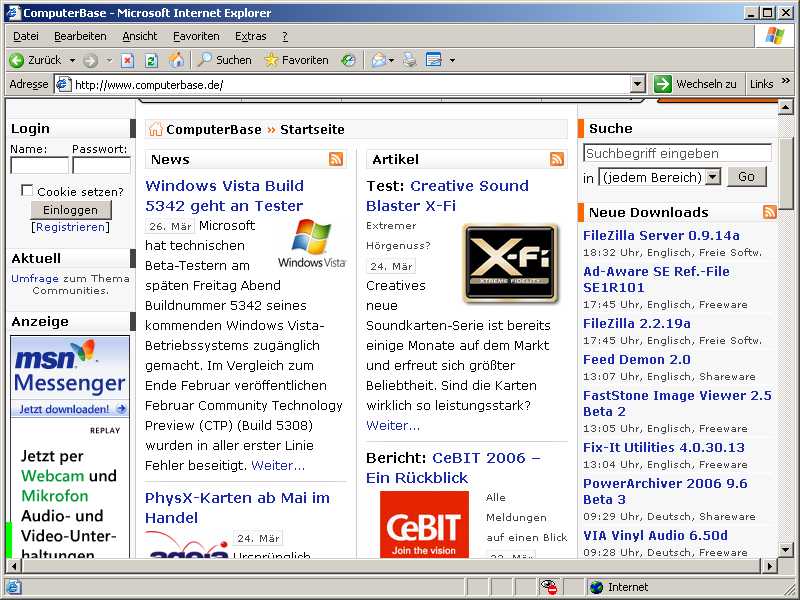Stop page loading with red X icon
Viewport: 800px width, 600px height.
[x=127, y=61]
